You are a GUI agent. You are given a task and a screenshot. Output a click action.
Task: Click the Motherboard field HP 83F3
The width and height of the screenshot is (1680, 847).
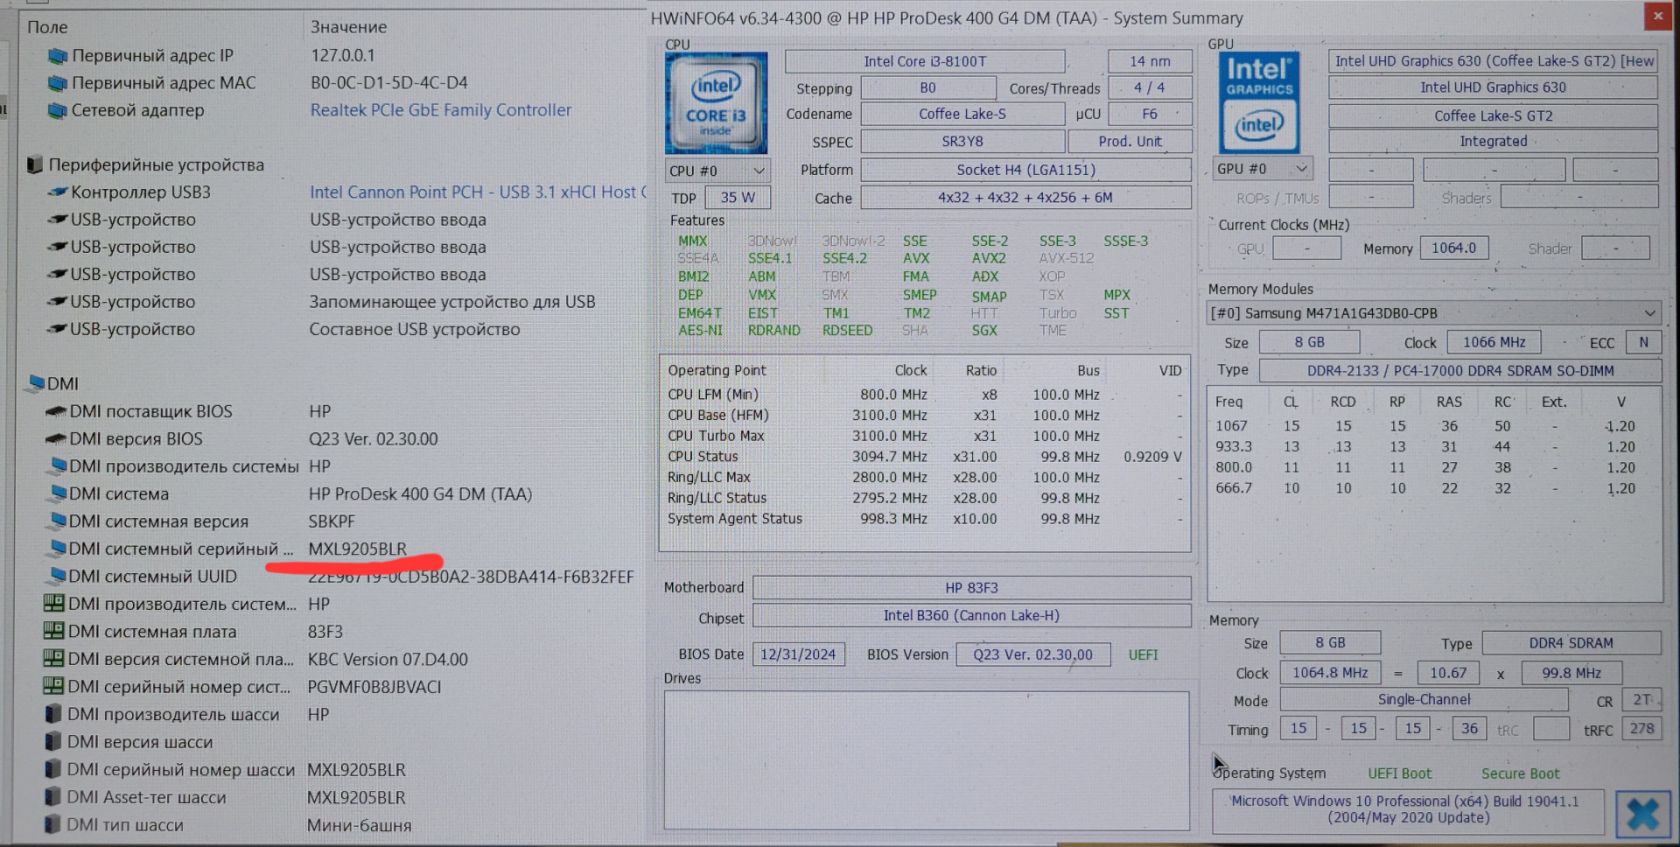click(x=972, y=588)
